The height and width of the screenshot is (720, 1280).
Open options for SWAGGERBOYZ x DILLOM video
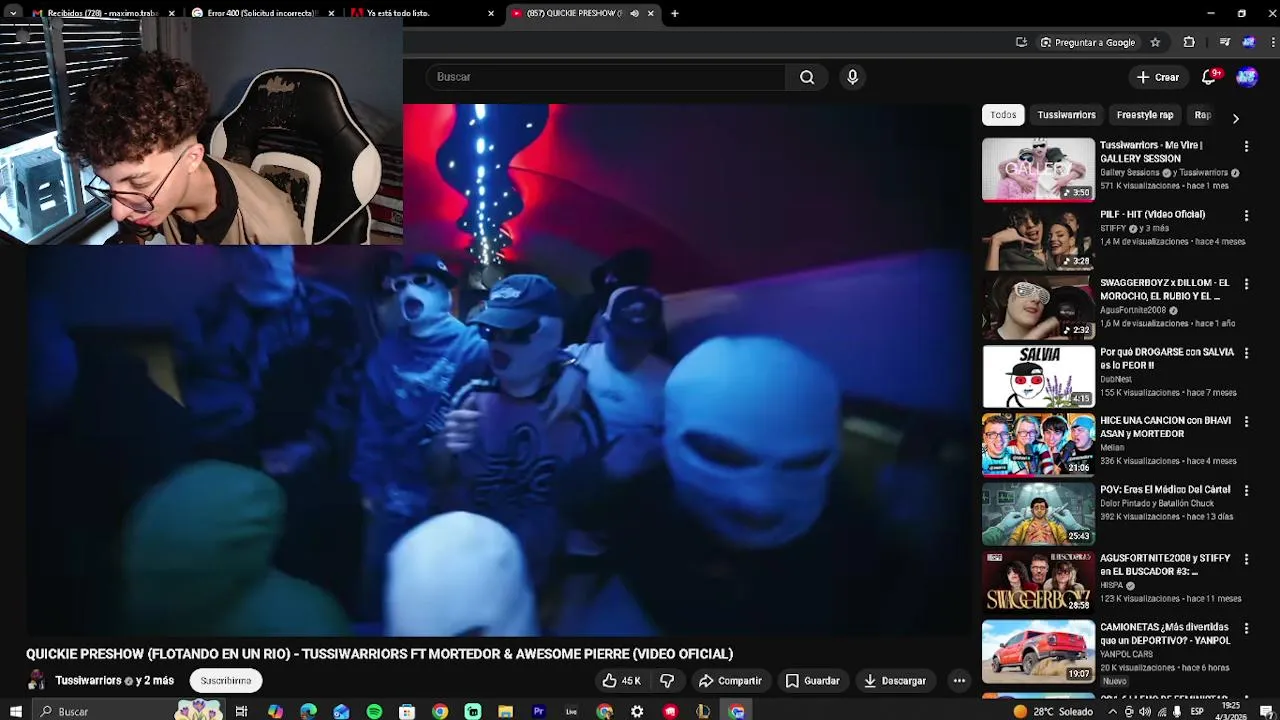point(1246,284)
